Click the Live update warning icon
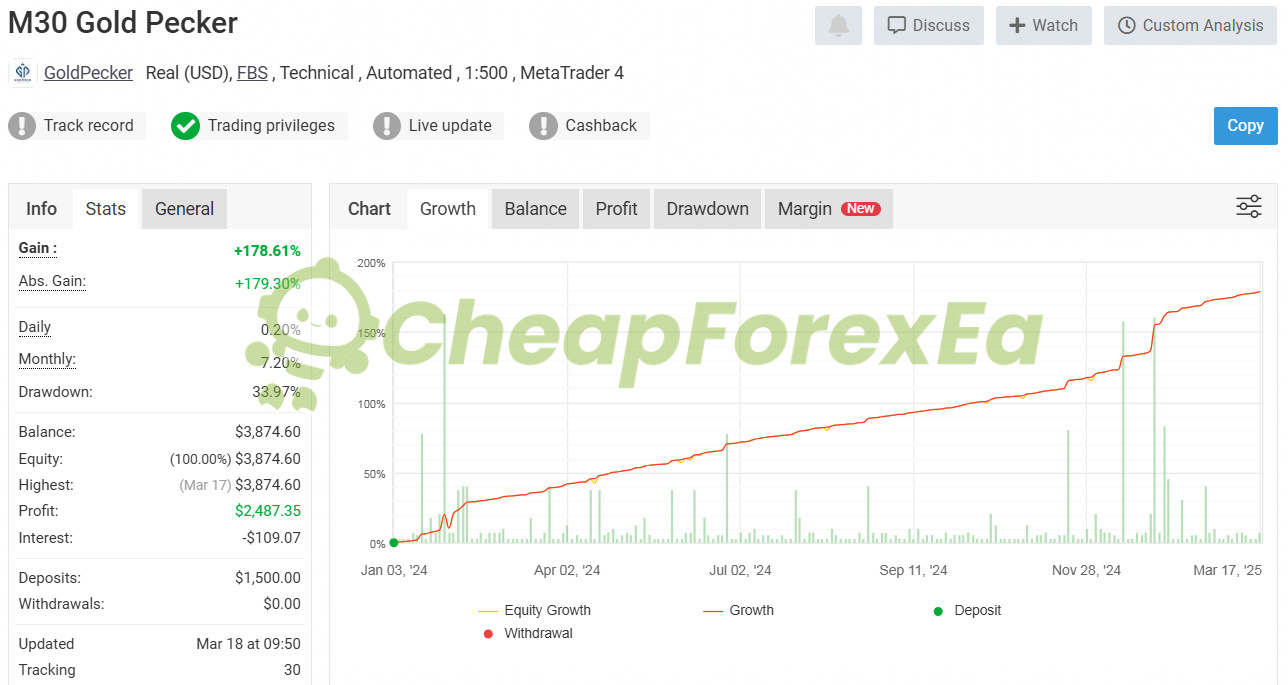1288x685 pixels. (387, 126)
